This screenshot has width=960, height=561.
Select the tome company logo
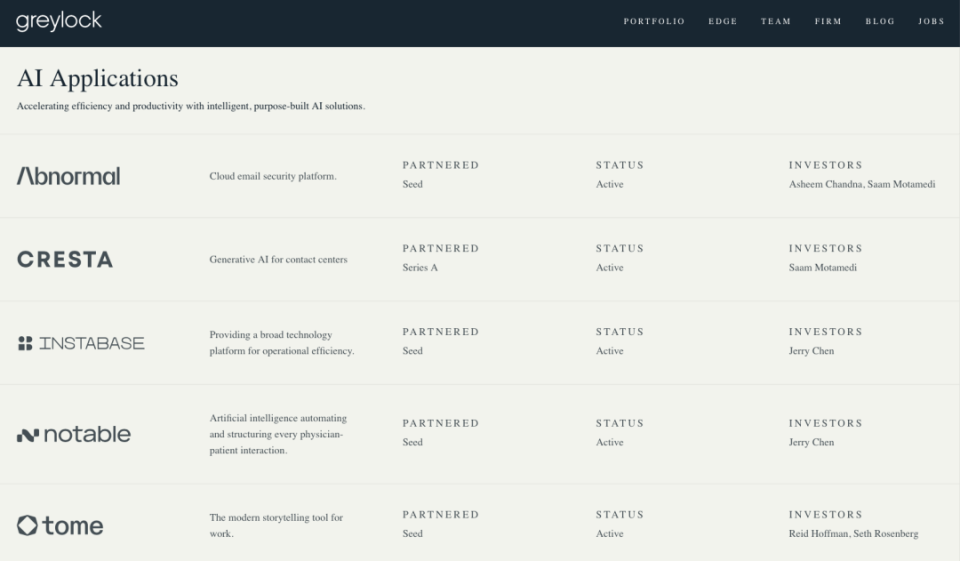pyautogui.click(x=60, y=525)
